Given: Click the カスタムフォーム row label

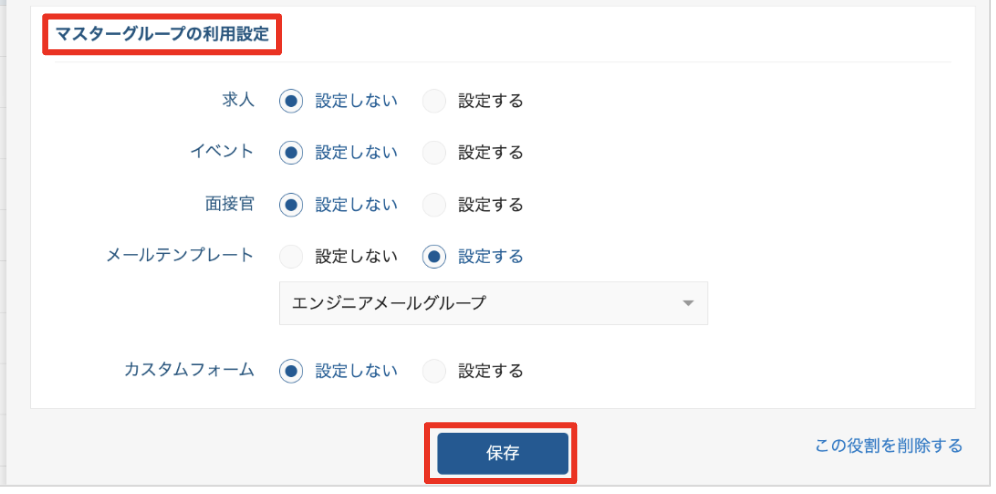Looking at the screenshot, I should pyautogui.click(x=189, y=370).
